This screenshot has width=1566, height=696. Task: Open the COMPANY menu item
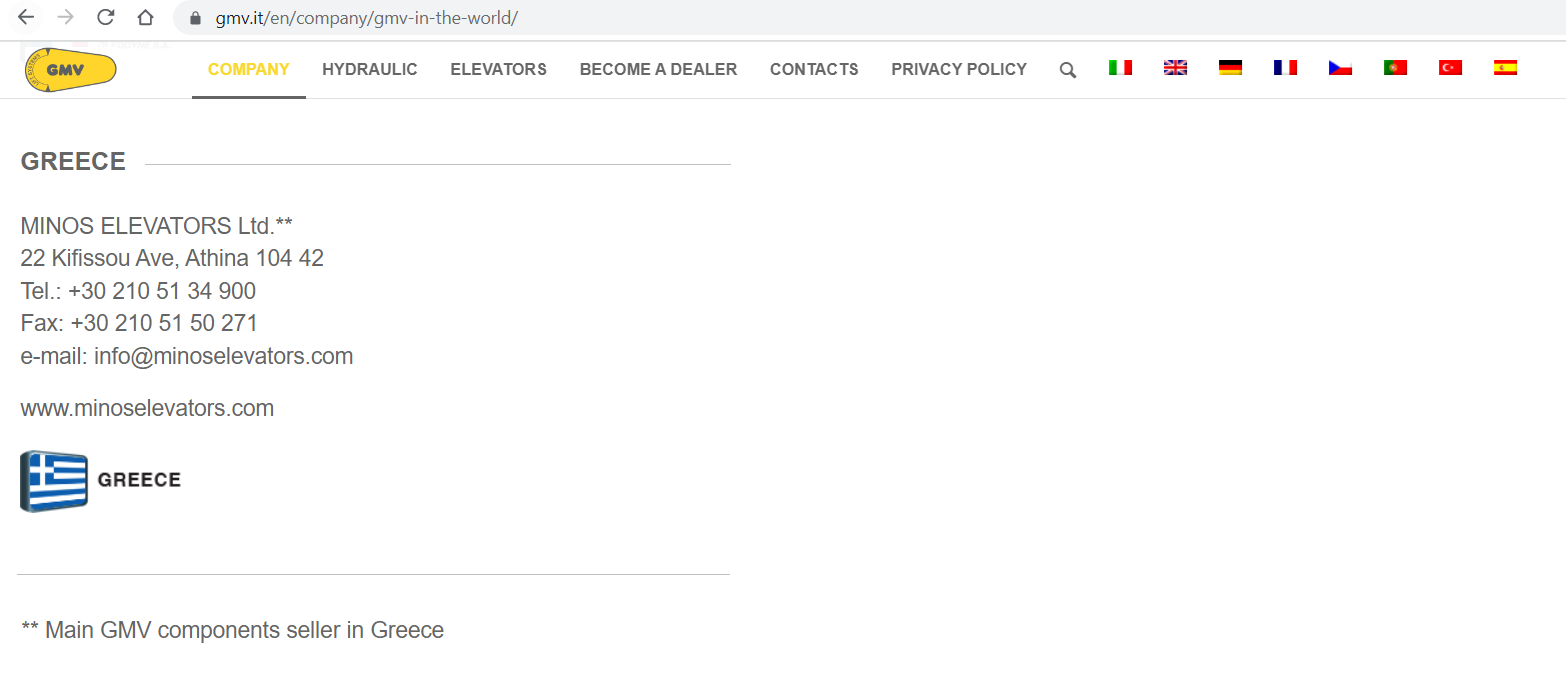[x=248, y=70]
